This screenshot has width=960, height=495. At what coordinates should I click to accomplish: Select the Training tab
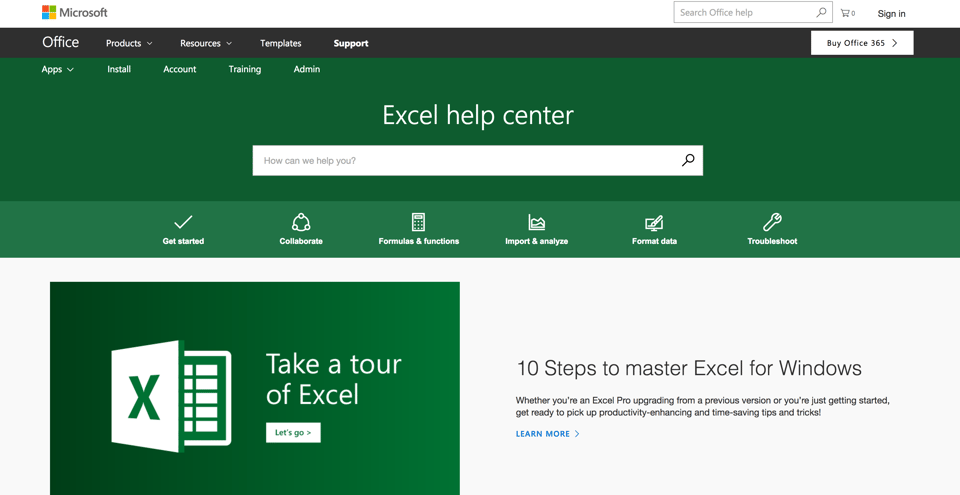244,69
